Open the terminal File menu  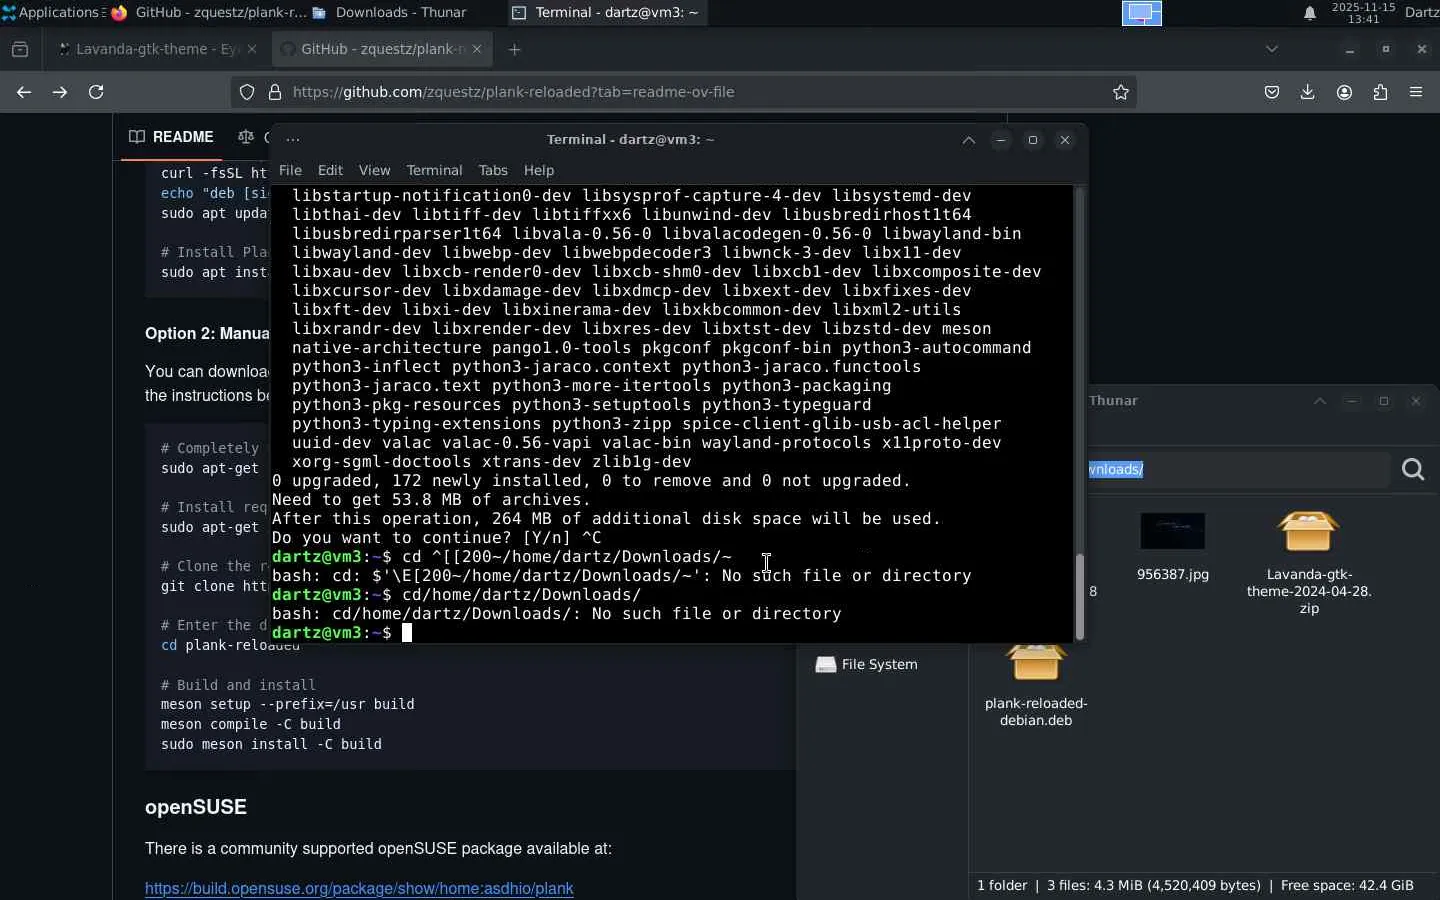coord(290,170)
